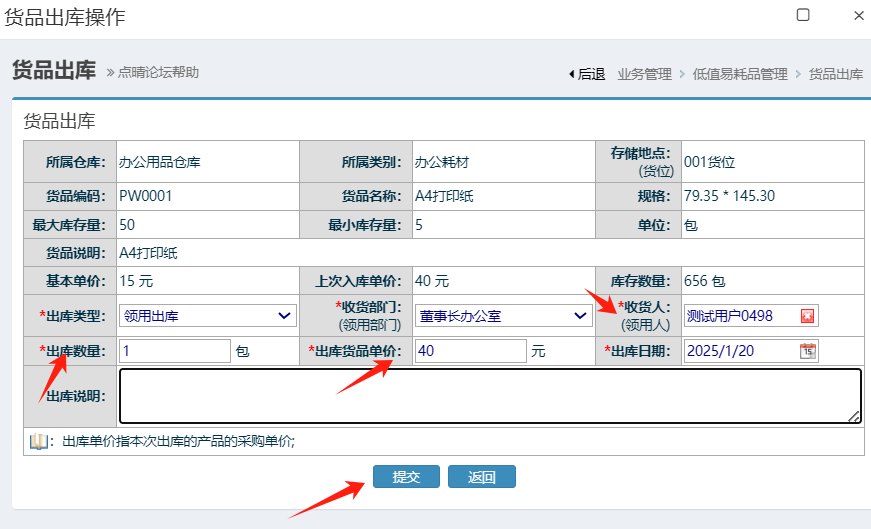Click the 出库货品单价 price field
871x529 pixels.
coord(470,351)
